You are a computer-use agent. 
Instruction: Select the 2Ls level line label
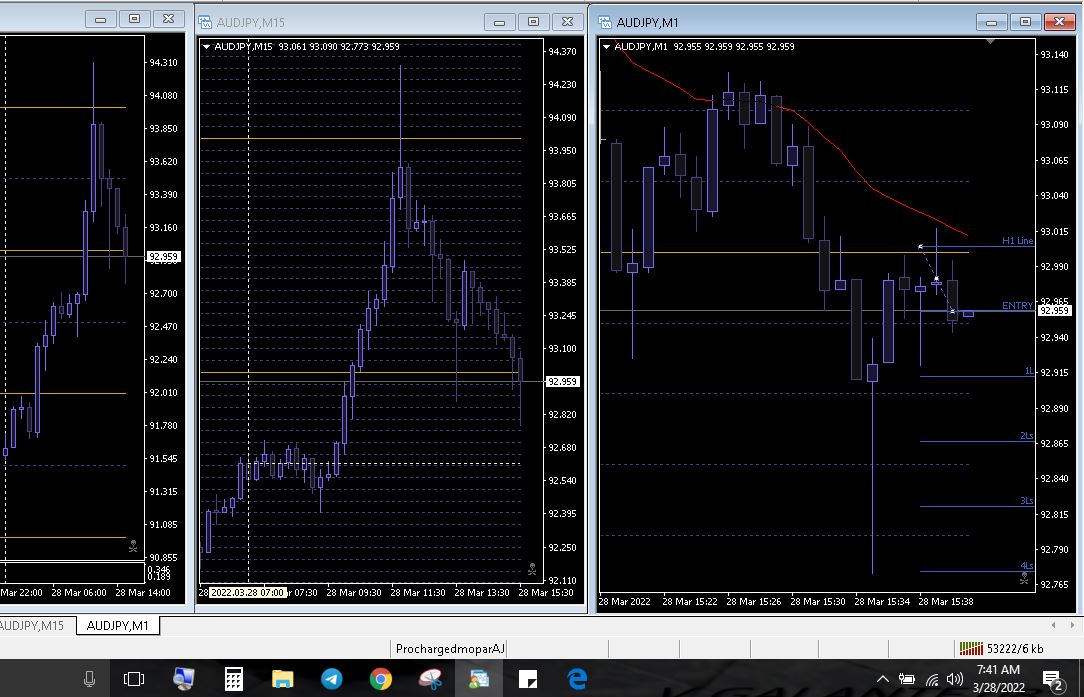[x=1027, y=436]
